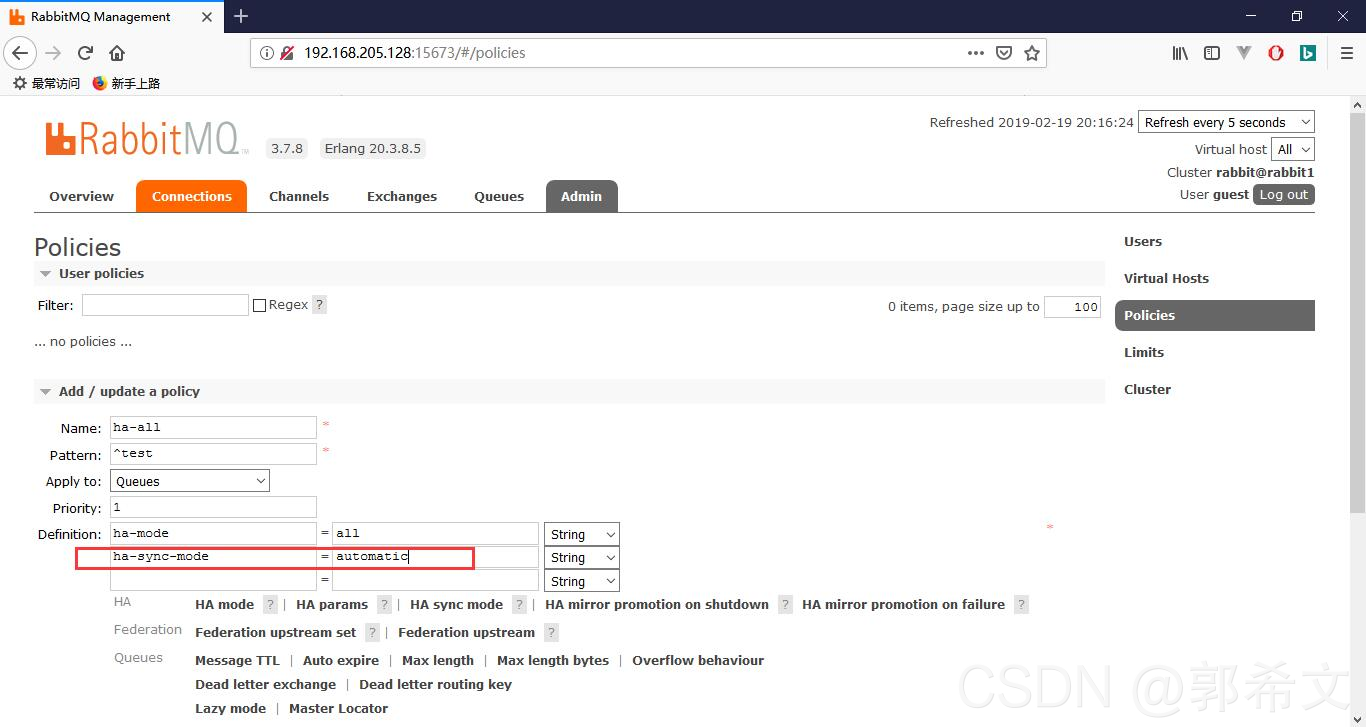The height and width of the screenshot is (727, 1366).
Task: Insert the Master Locator definition key
Action: tap(338, 708)
